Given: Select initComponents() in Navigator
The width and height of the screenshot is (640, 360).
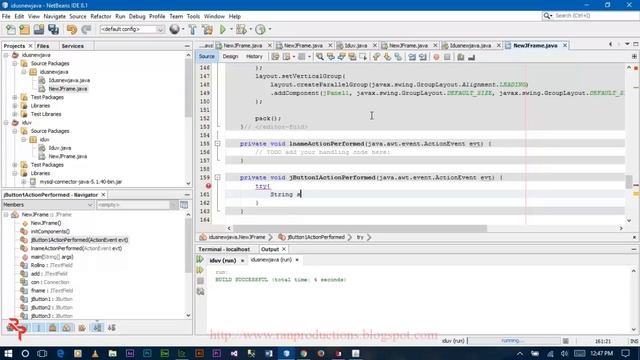Looking at the screenshot, I should click(50, 231).
